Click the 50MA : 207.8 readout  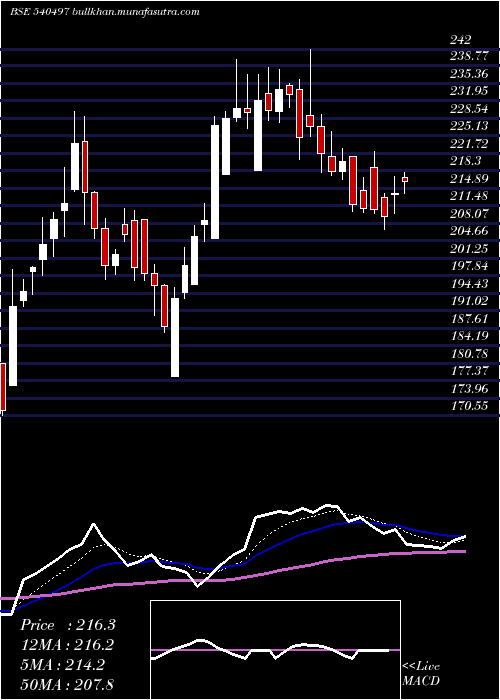[67, 684]
